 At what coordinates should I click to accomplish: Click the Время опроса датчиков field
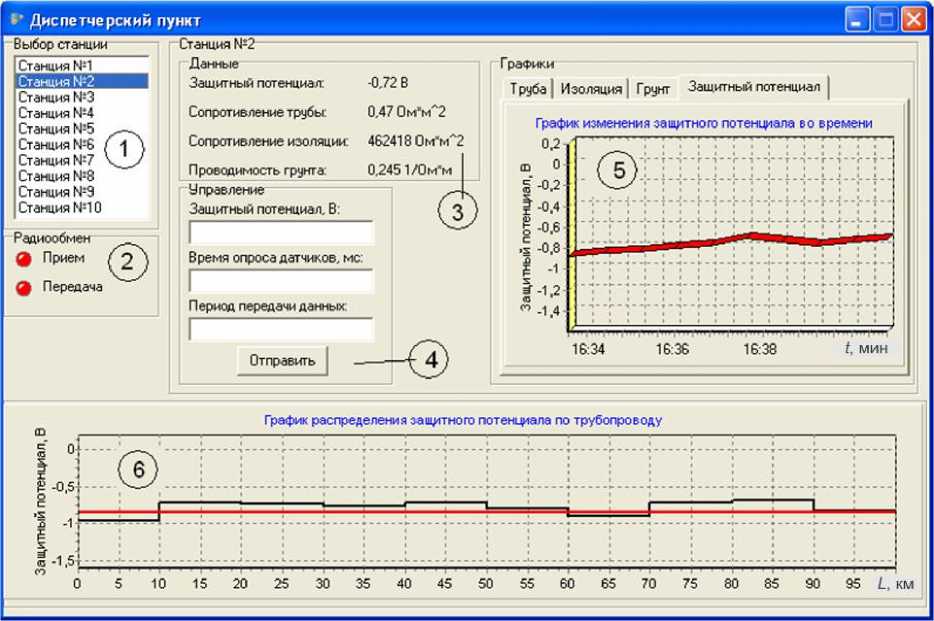pos(280,281)
